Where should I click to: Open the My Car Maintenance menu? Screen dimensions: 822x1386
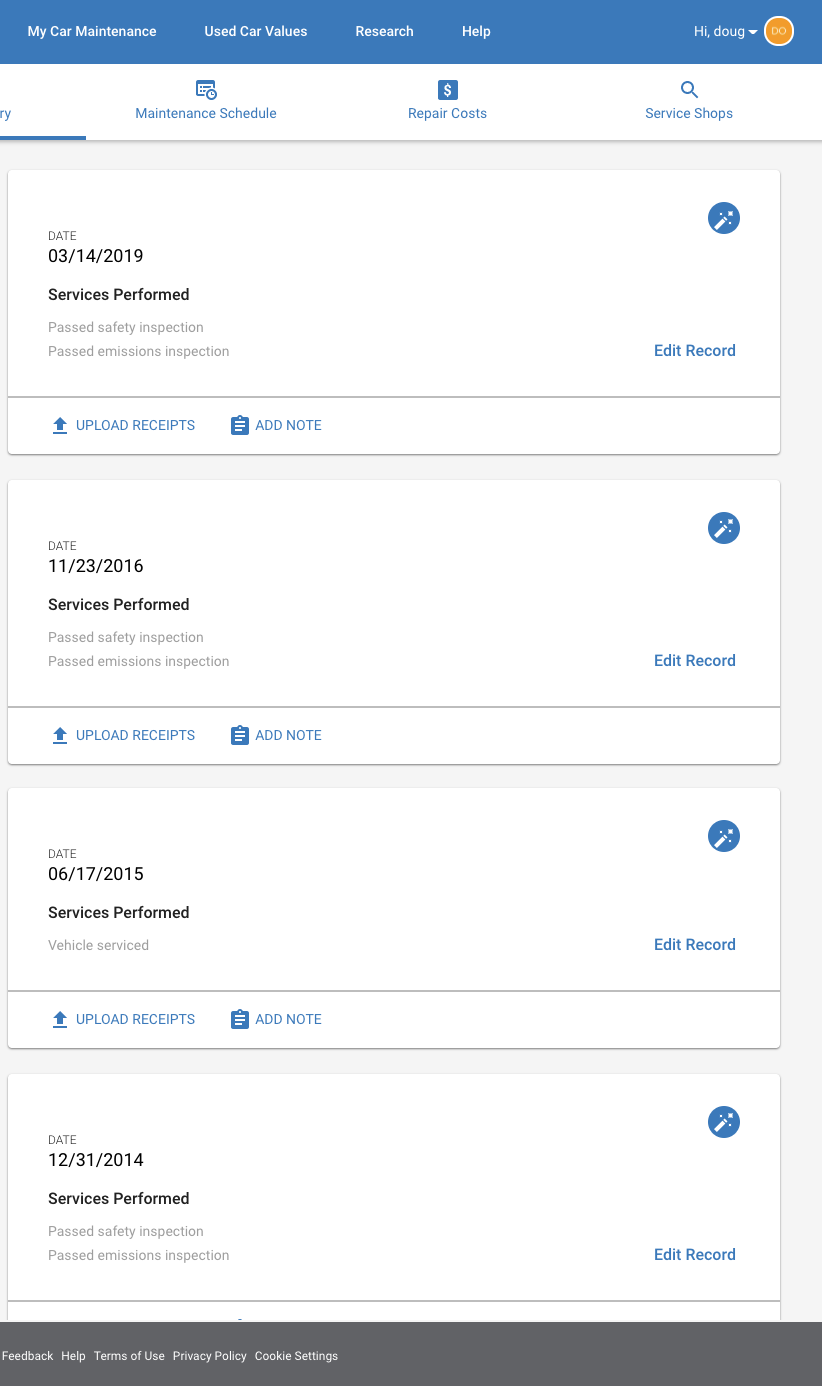coord(92,31)
